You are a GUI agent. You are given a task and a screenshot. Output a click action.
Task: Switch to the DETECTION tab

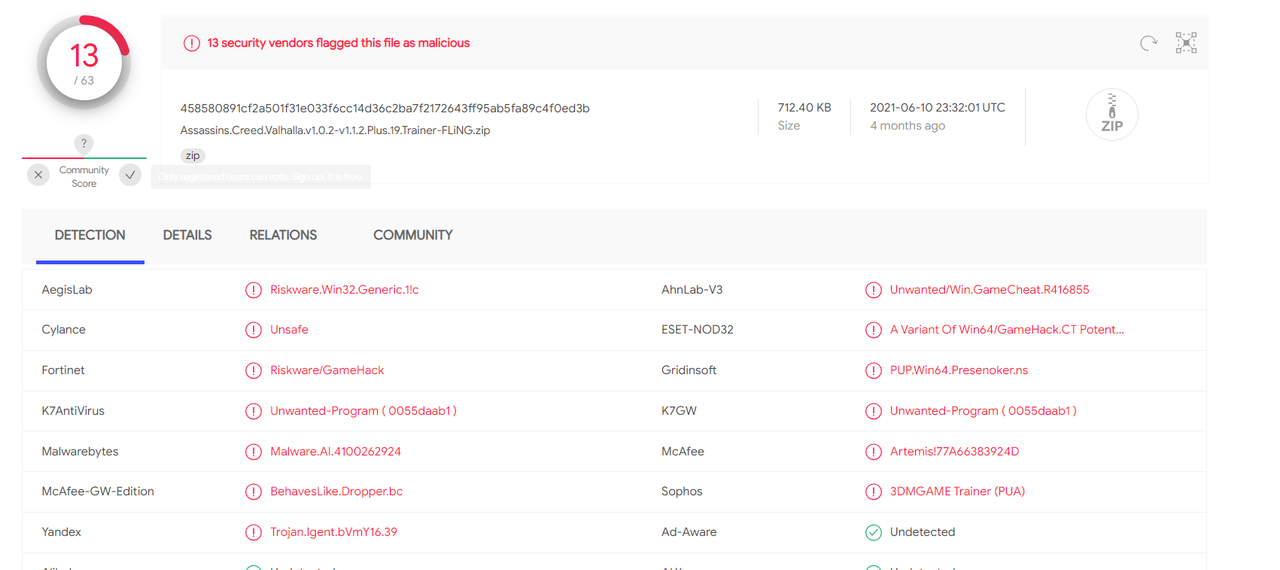90,235
